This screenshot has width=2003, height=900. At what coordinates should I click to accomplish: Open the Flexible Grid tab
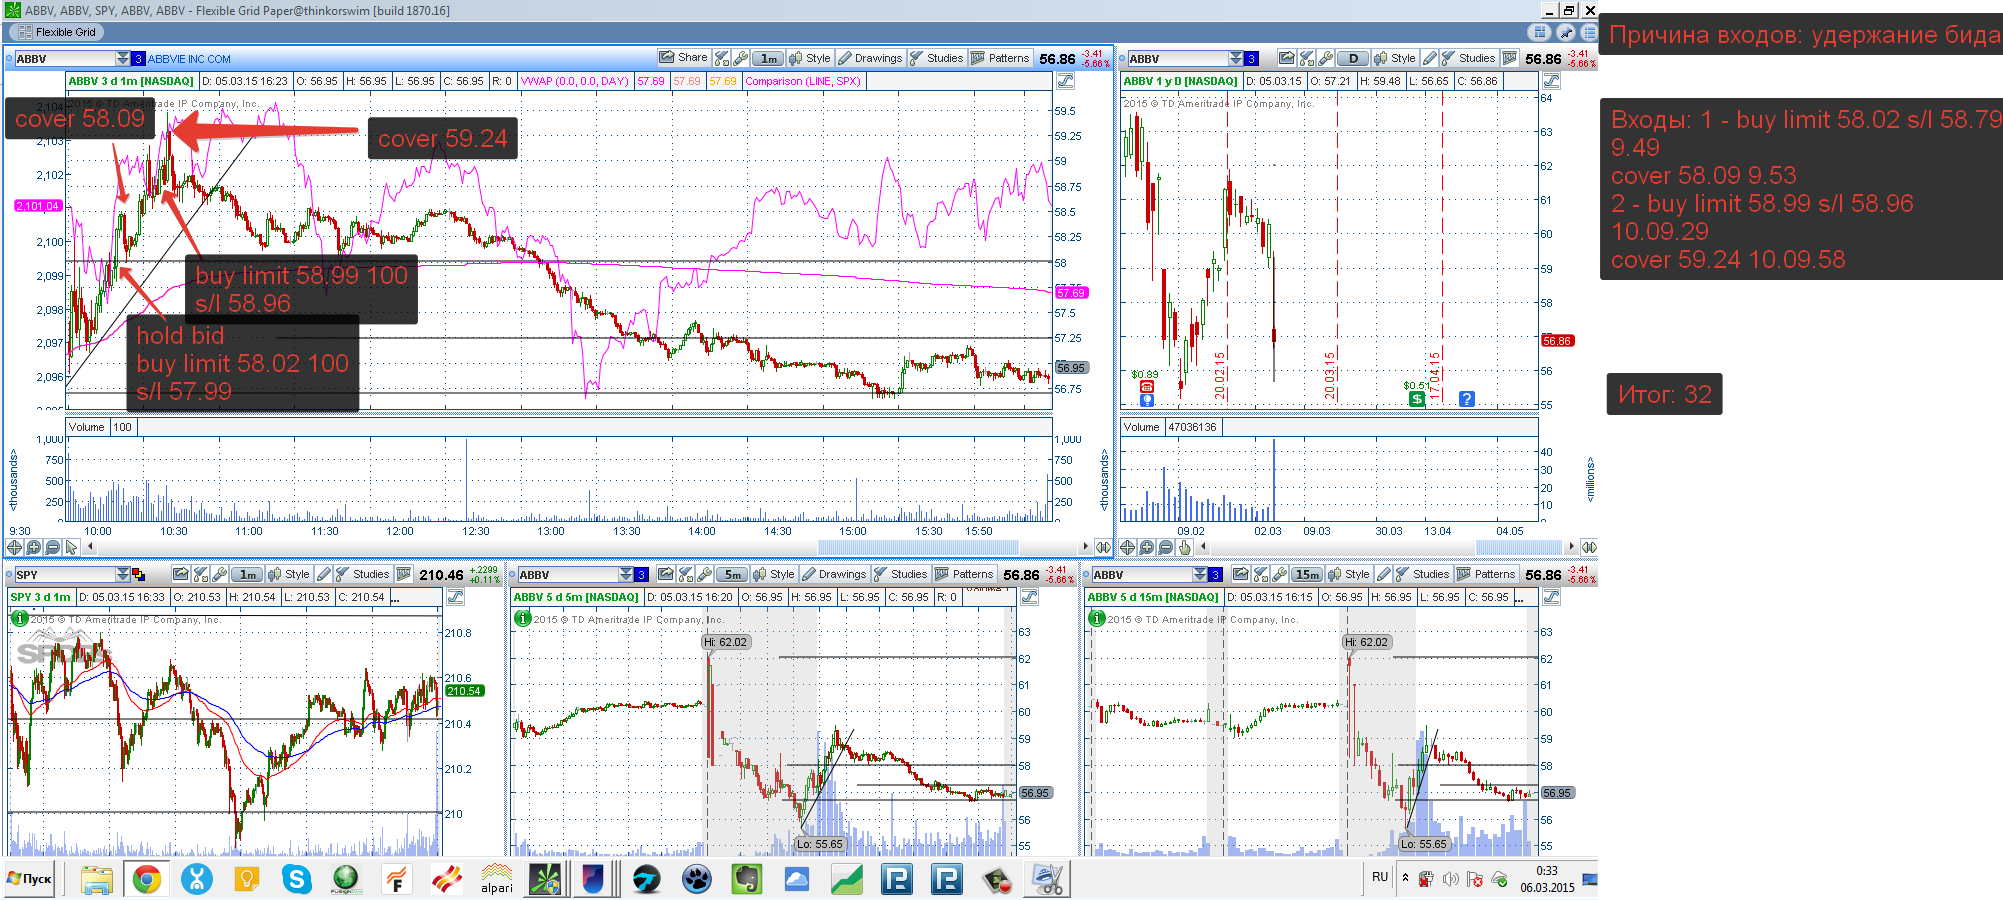(x=57, y=32)
